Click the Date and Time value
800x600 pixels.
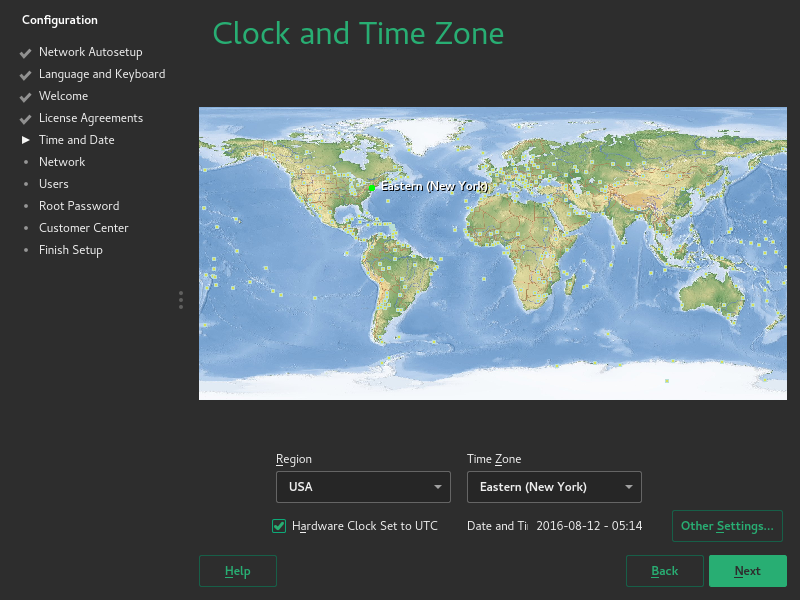tap(589, 525)
